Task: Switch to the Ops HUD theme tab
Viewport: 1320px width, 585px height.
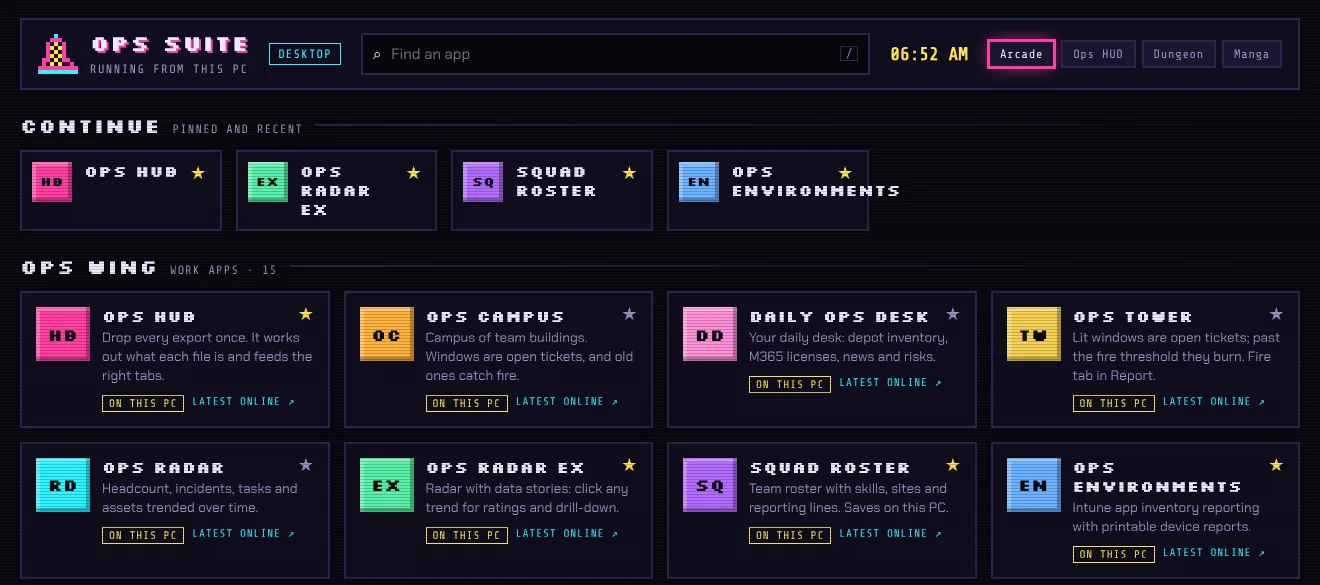Action: click(x=1098, y=54)
